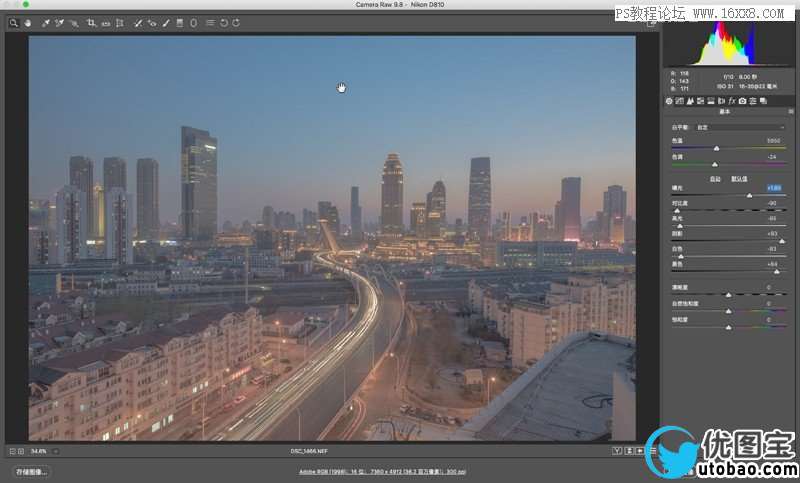
Task: Switch to the Effects (fx) panel tab
Action: tap(731, 101)
